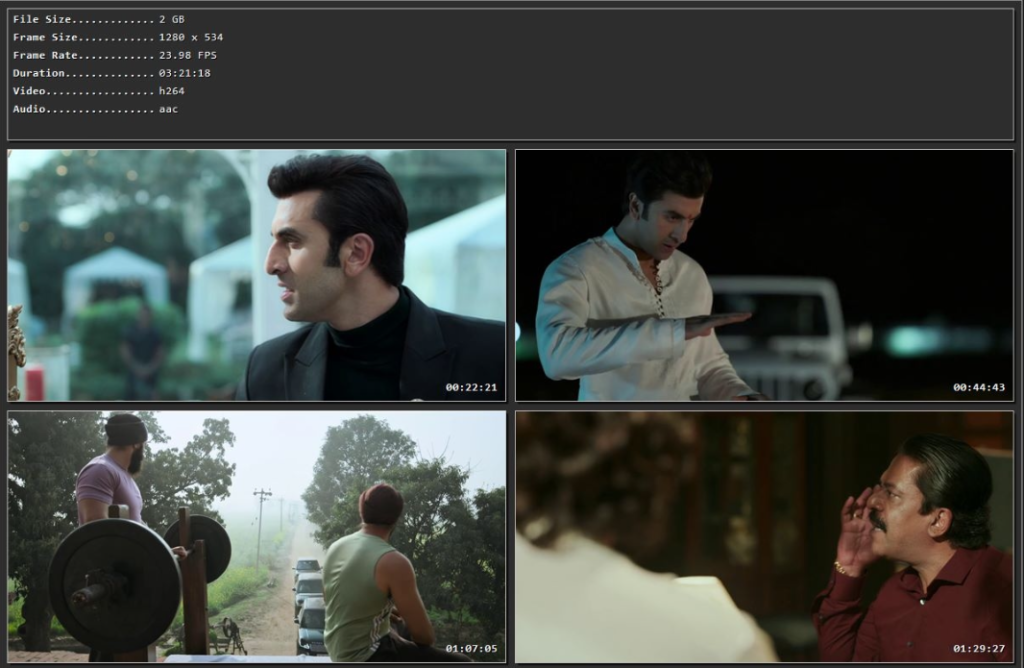This screenshot has width=1024, height=668.
Task: Open the thumbnail stamped 00:44:43
Action: 764,275
